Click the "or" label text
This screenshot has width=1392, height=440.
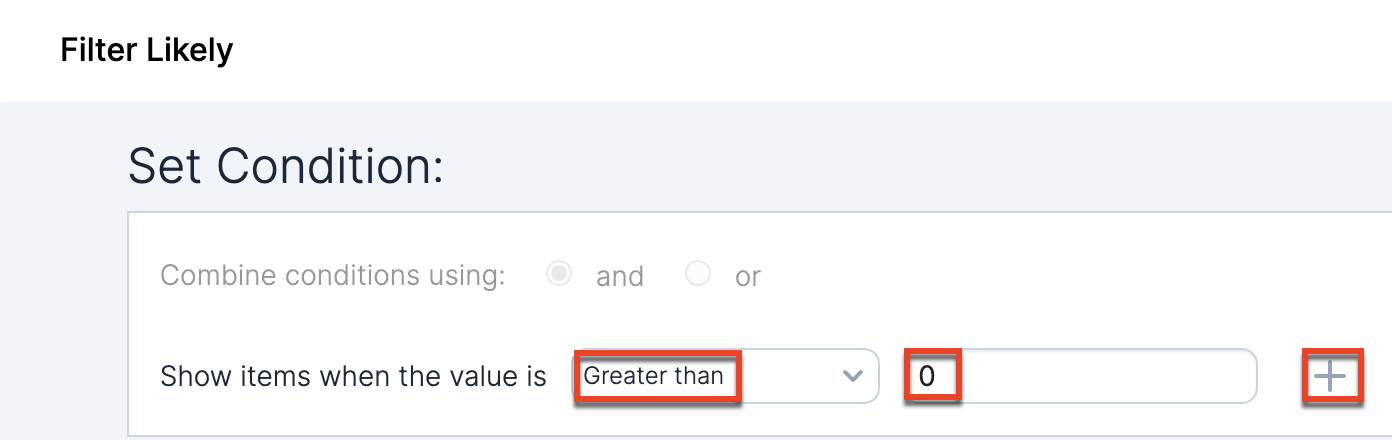click(x=747, y=276)
